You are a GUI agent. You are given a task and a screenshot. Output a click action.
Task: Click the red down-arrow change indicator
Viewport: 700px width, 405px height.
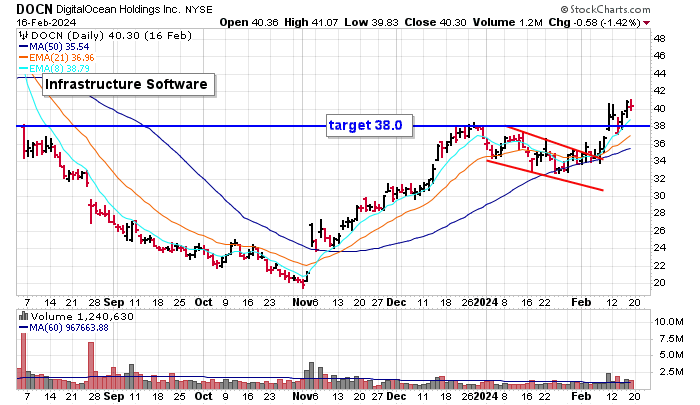[646, 23]
